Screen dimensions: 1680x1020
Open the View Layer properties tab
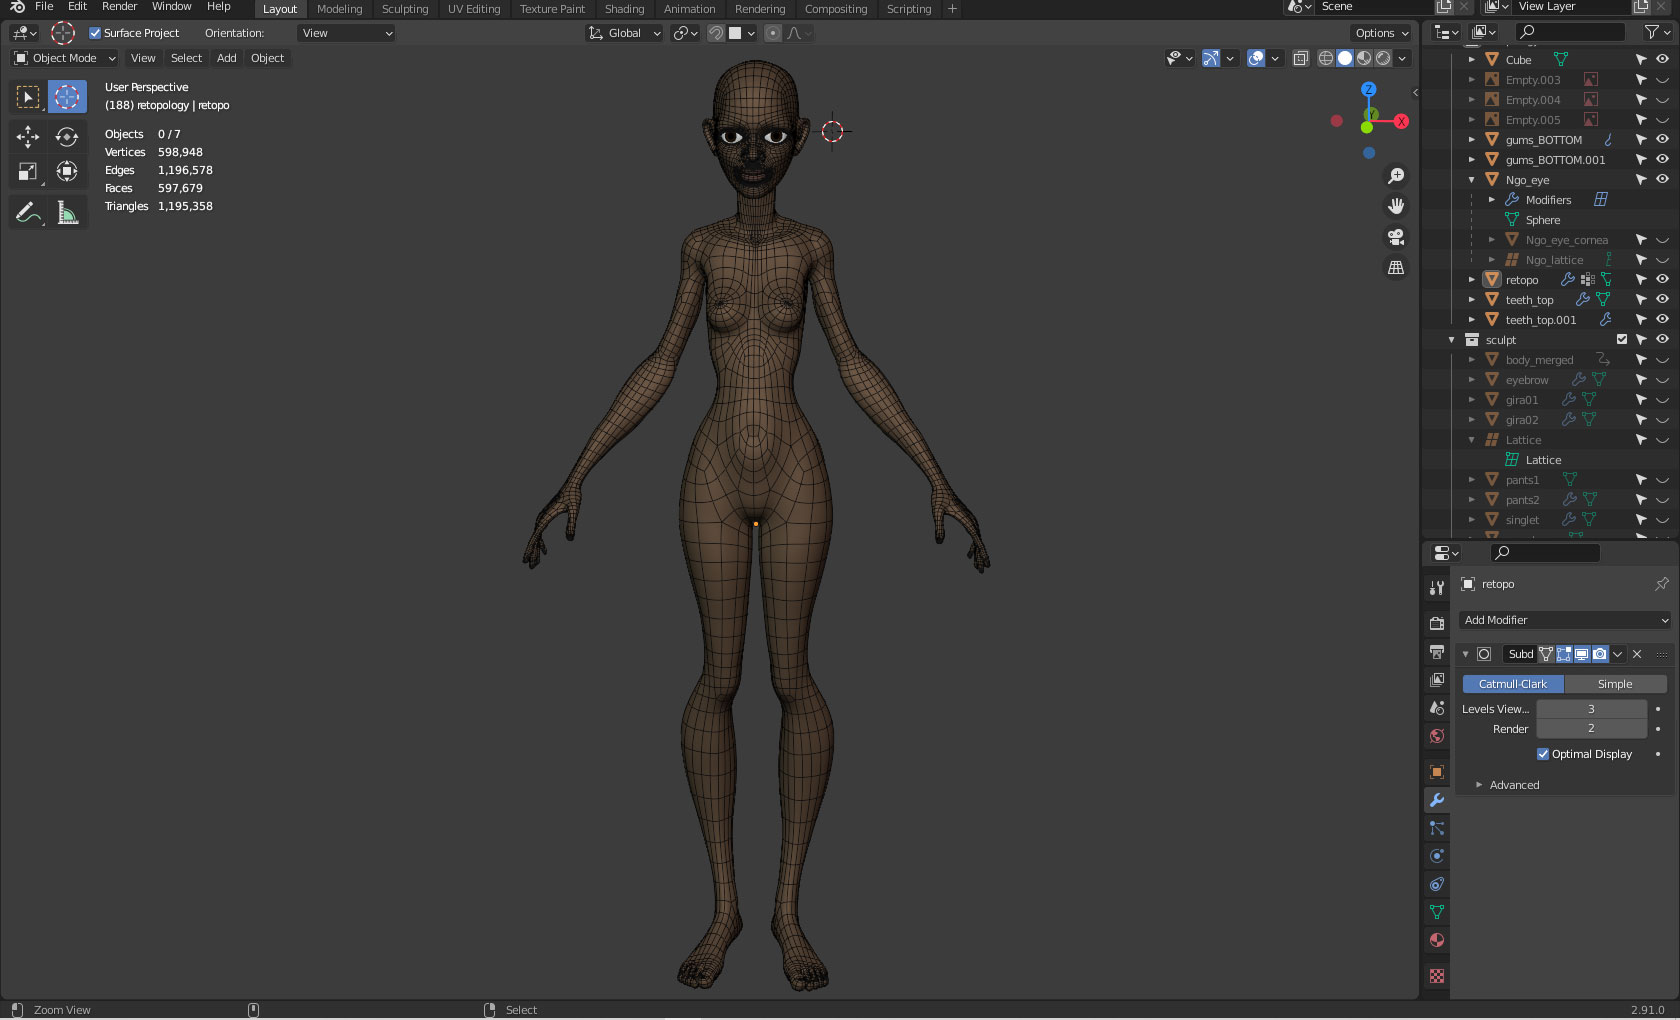point(1437,680)
